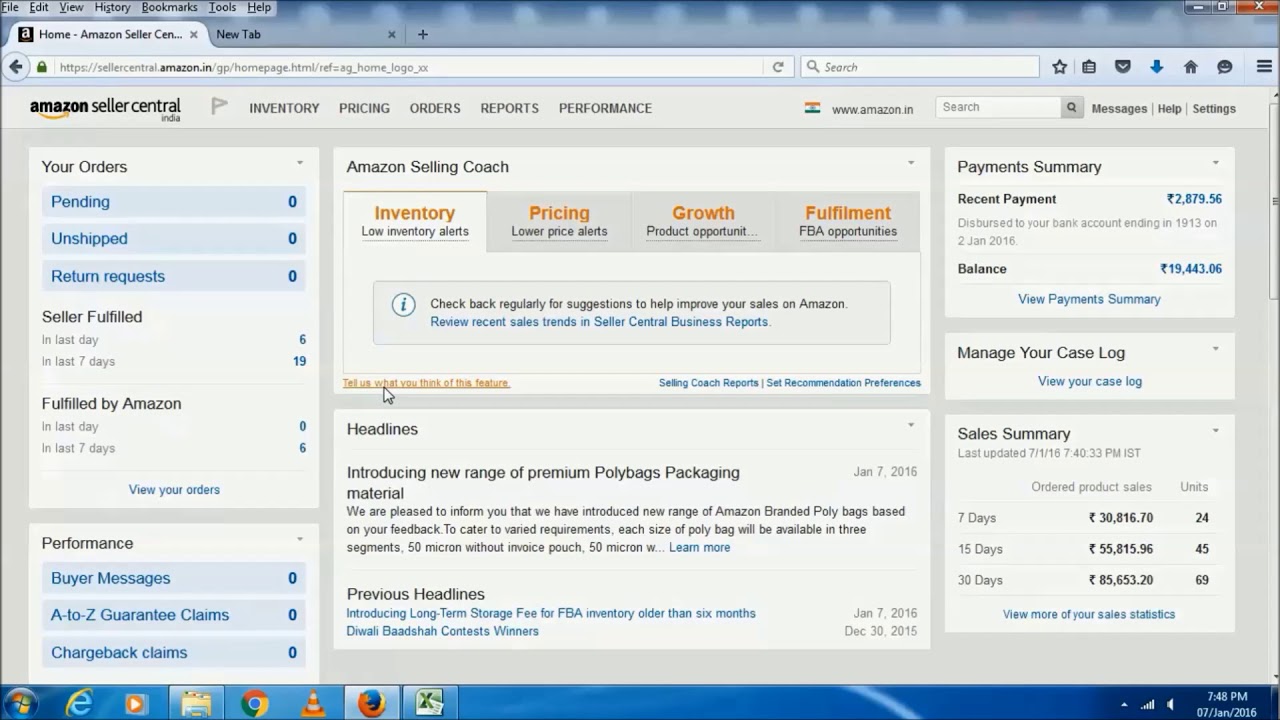The height and width of the screenshot is (720, 1280).
Task: Click the Windows Start button
Action: click(x=20, y=703)
